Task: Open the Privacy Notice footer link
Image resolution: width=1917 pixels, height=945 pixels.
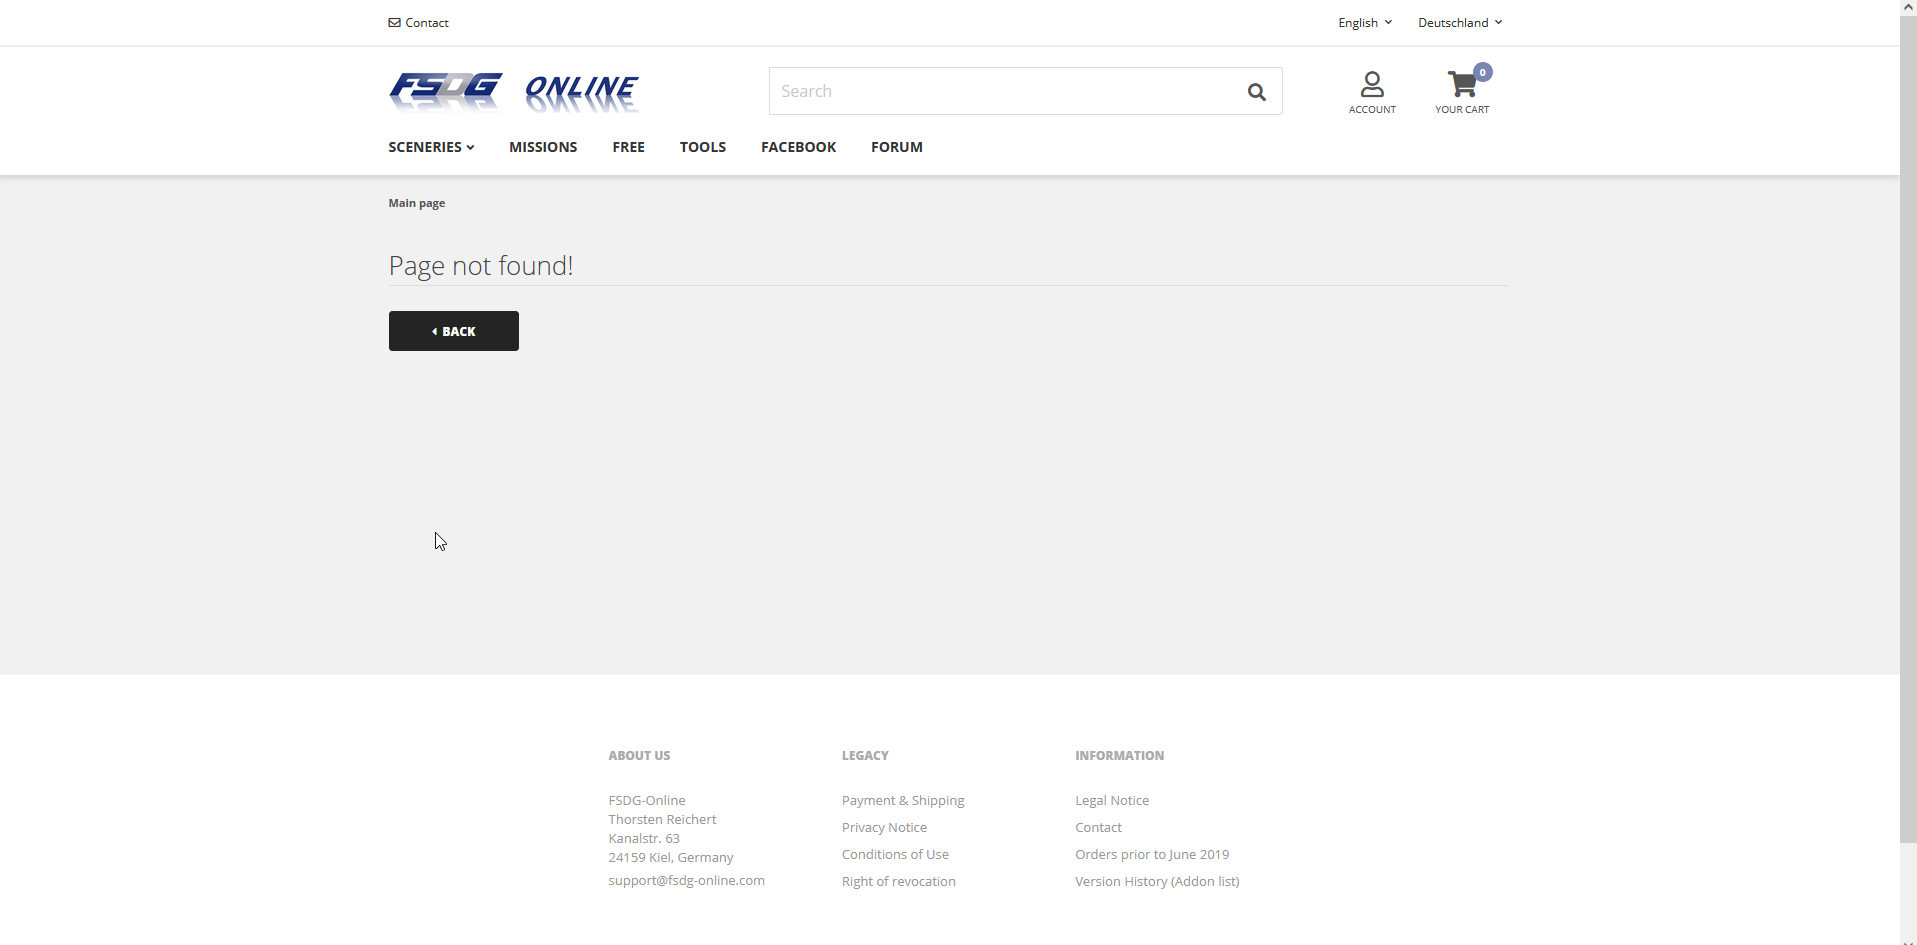Action: tap(884, 828)
